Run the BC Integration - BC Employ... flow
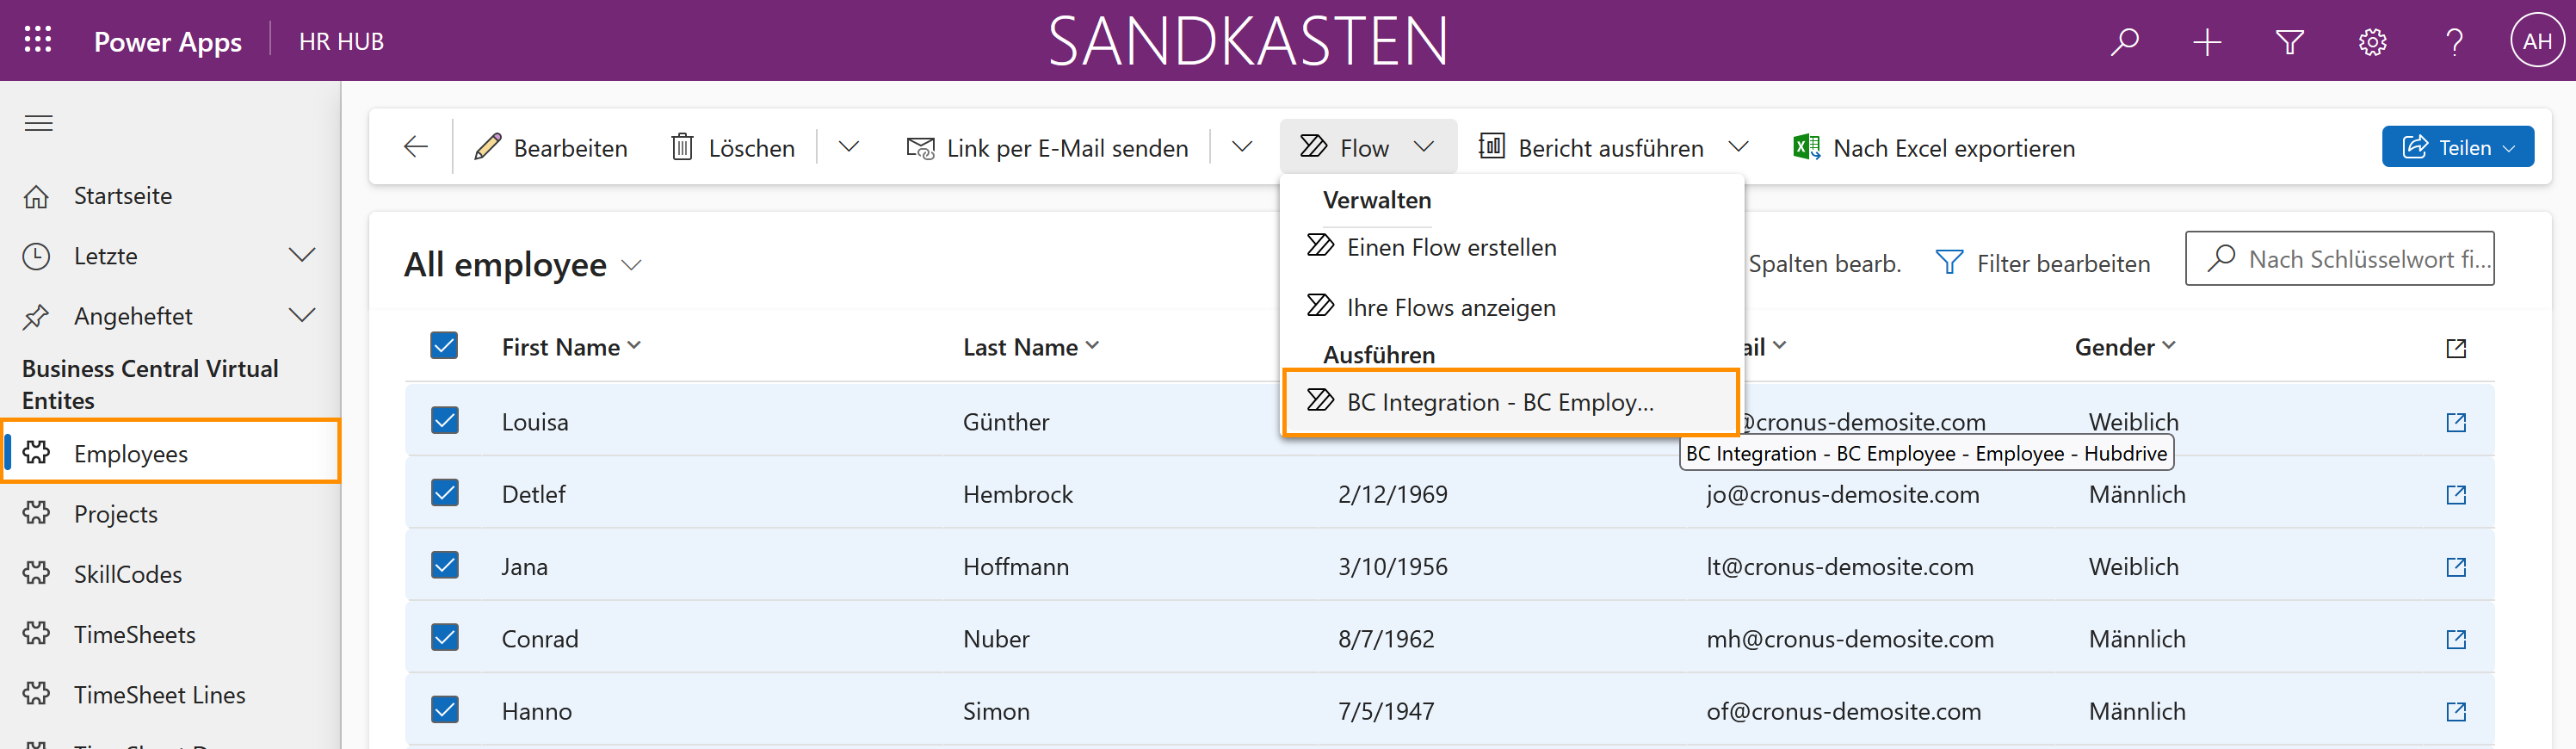This screenshot has width=2576, height=749. pos(1511,402)
